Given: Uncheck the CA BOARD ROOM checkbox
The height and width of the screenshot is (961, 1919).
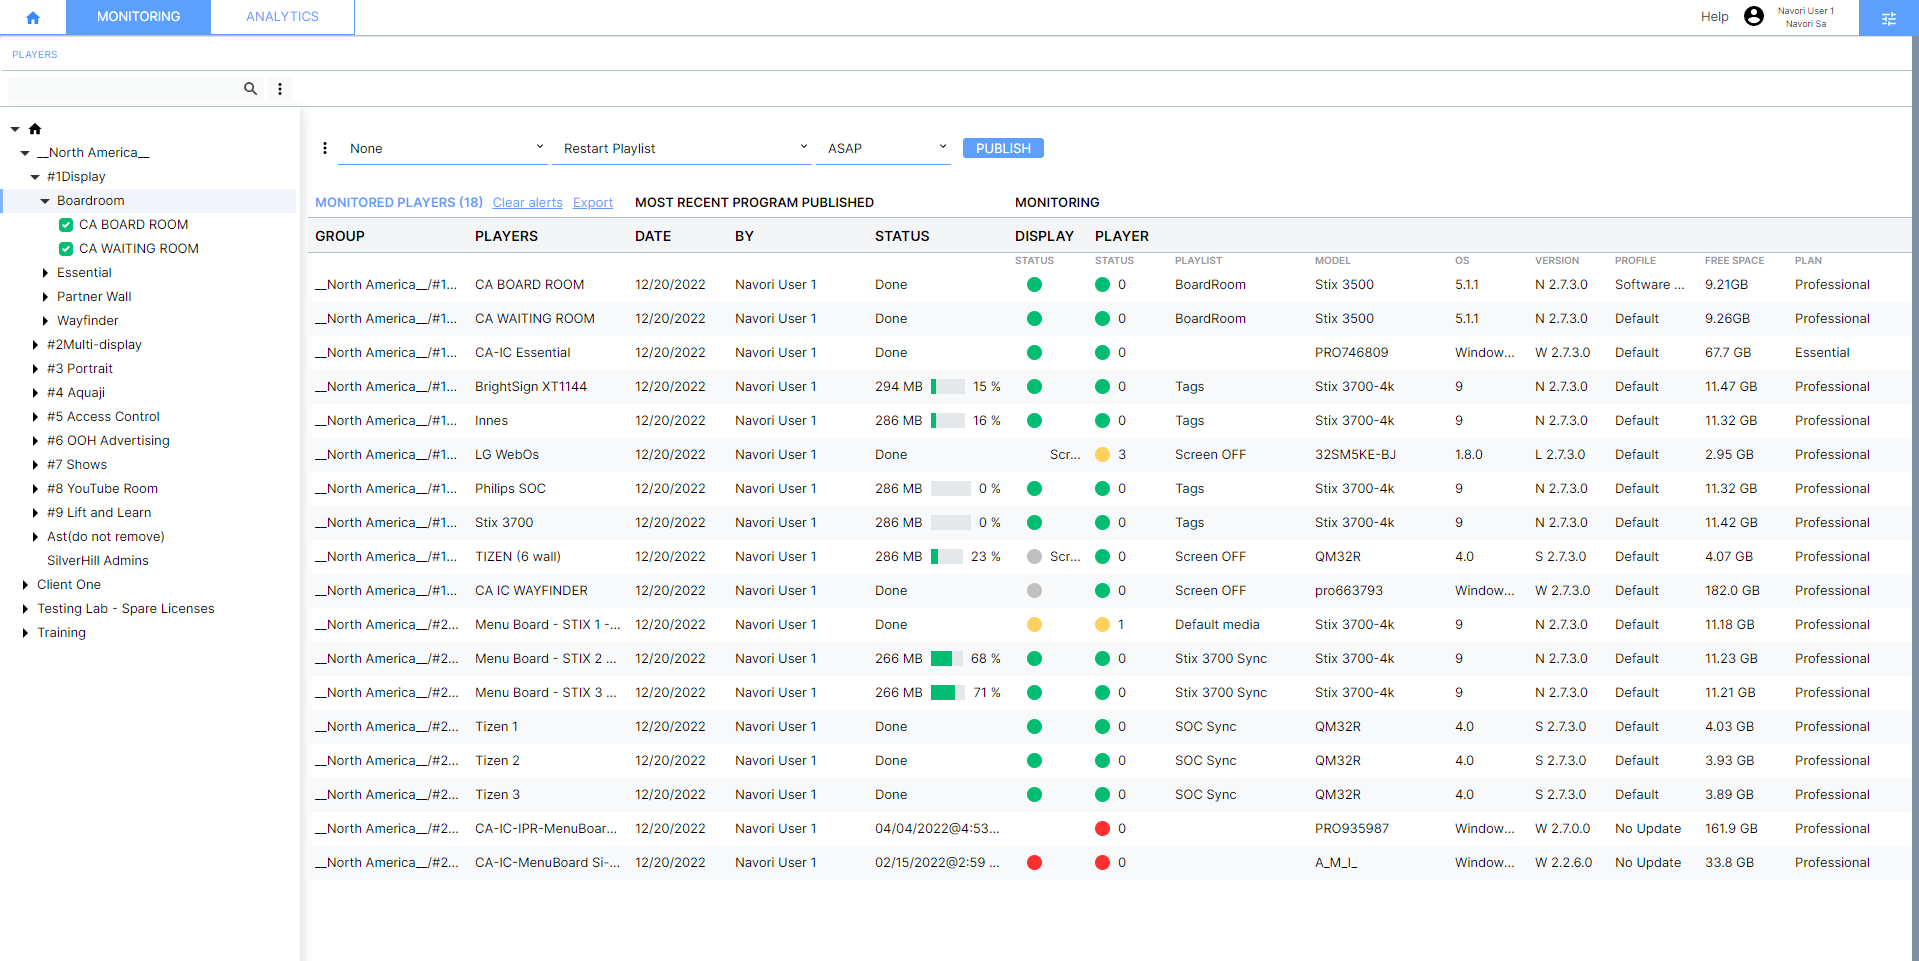Looking at the screenshot, I should (66, 225).
